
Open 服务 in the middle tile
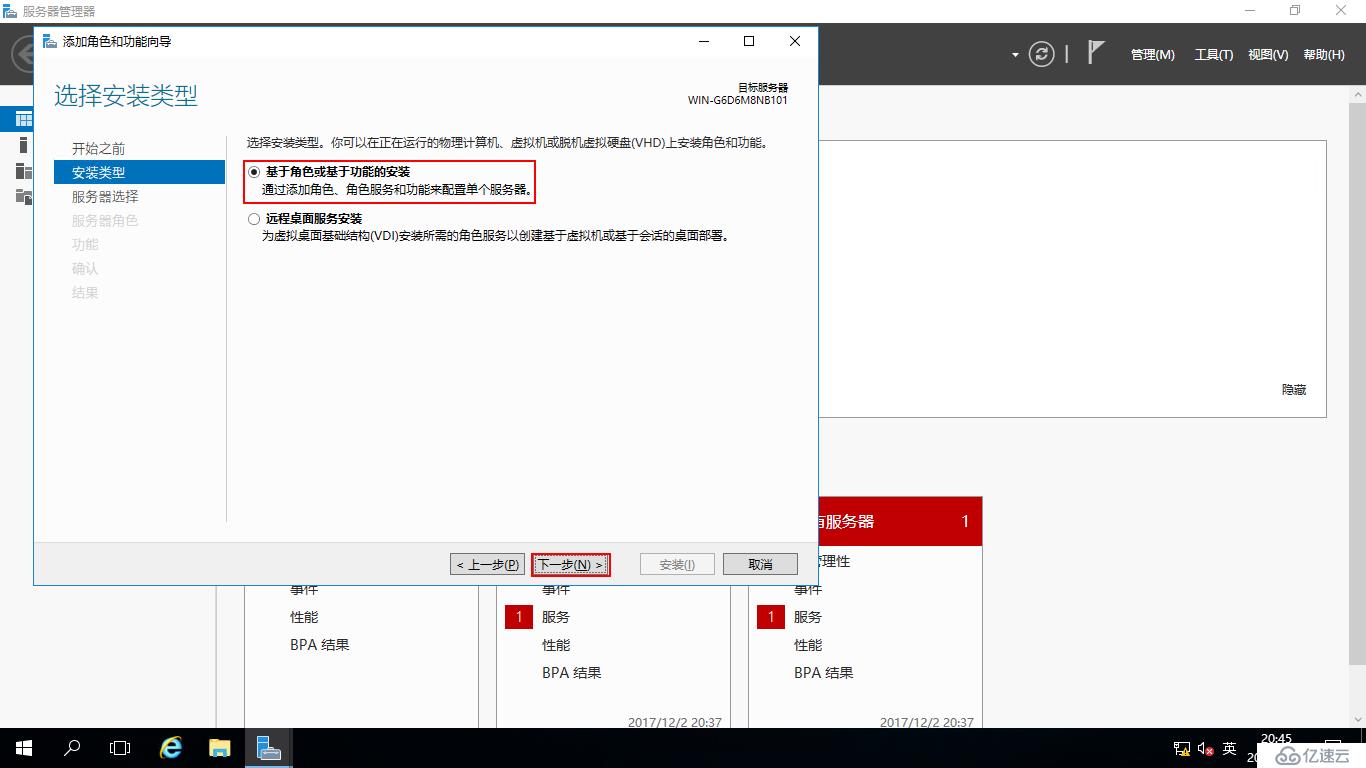[x=556, y=617]
